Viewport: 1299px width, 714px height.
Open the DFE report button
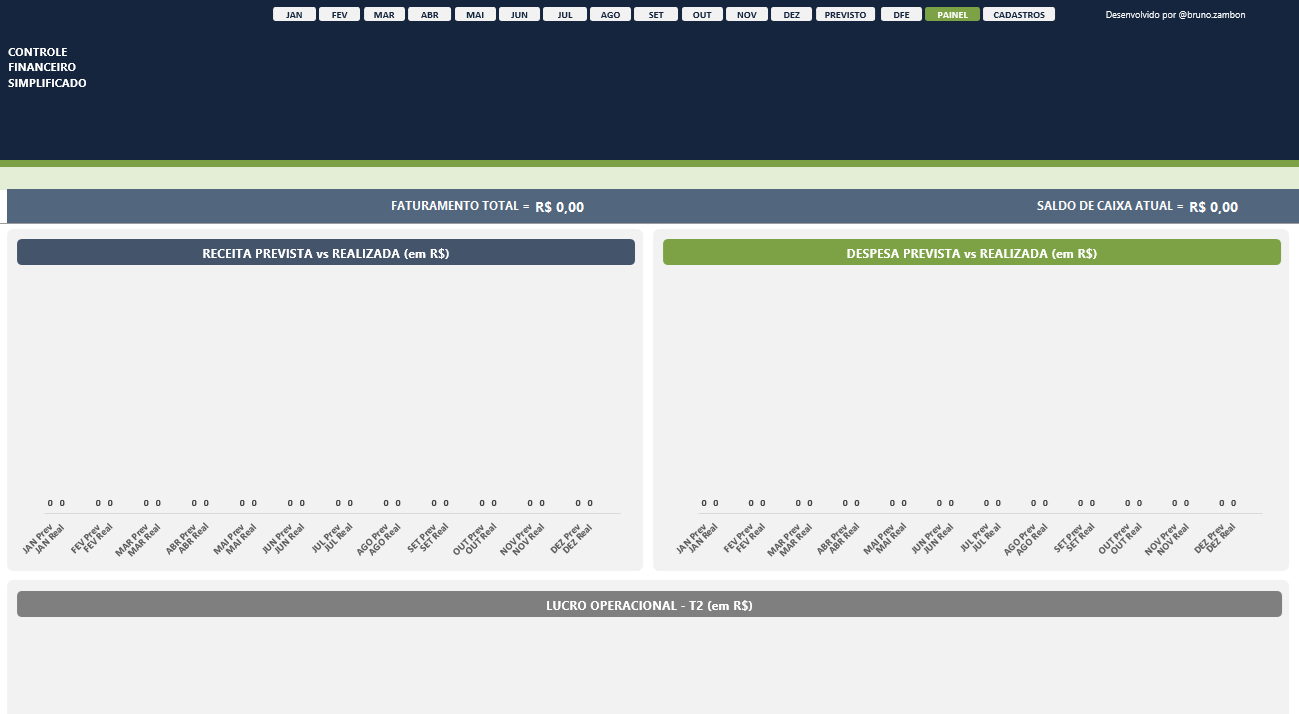[x=901, y=15]
